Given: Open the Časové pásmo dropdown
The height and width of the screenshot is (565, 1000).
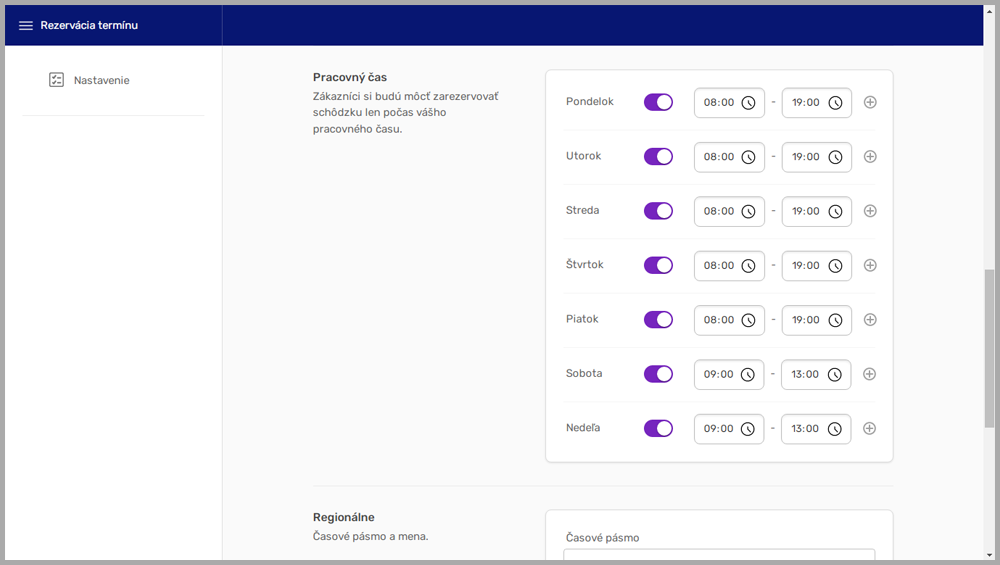Looking at the screenshot, I should pyautogui.click(x=718, y=556).
